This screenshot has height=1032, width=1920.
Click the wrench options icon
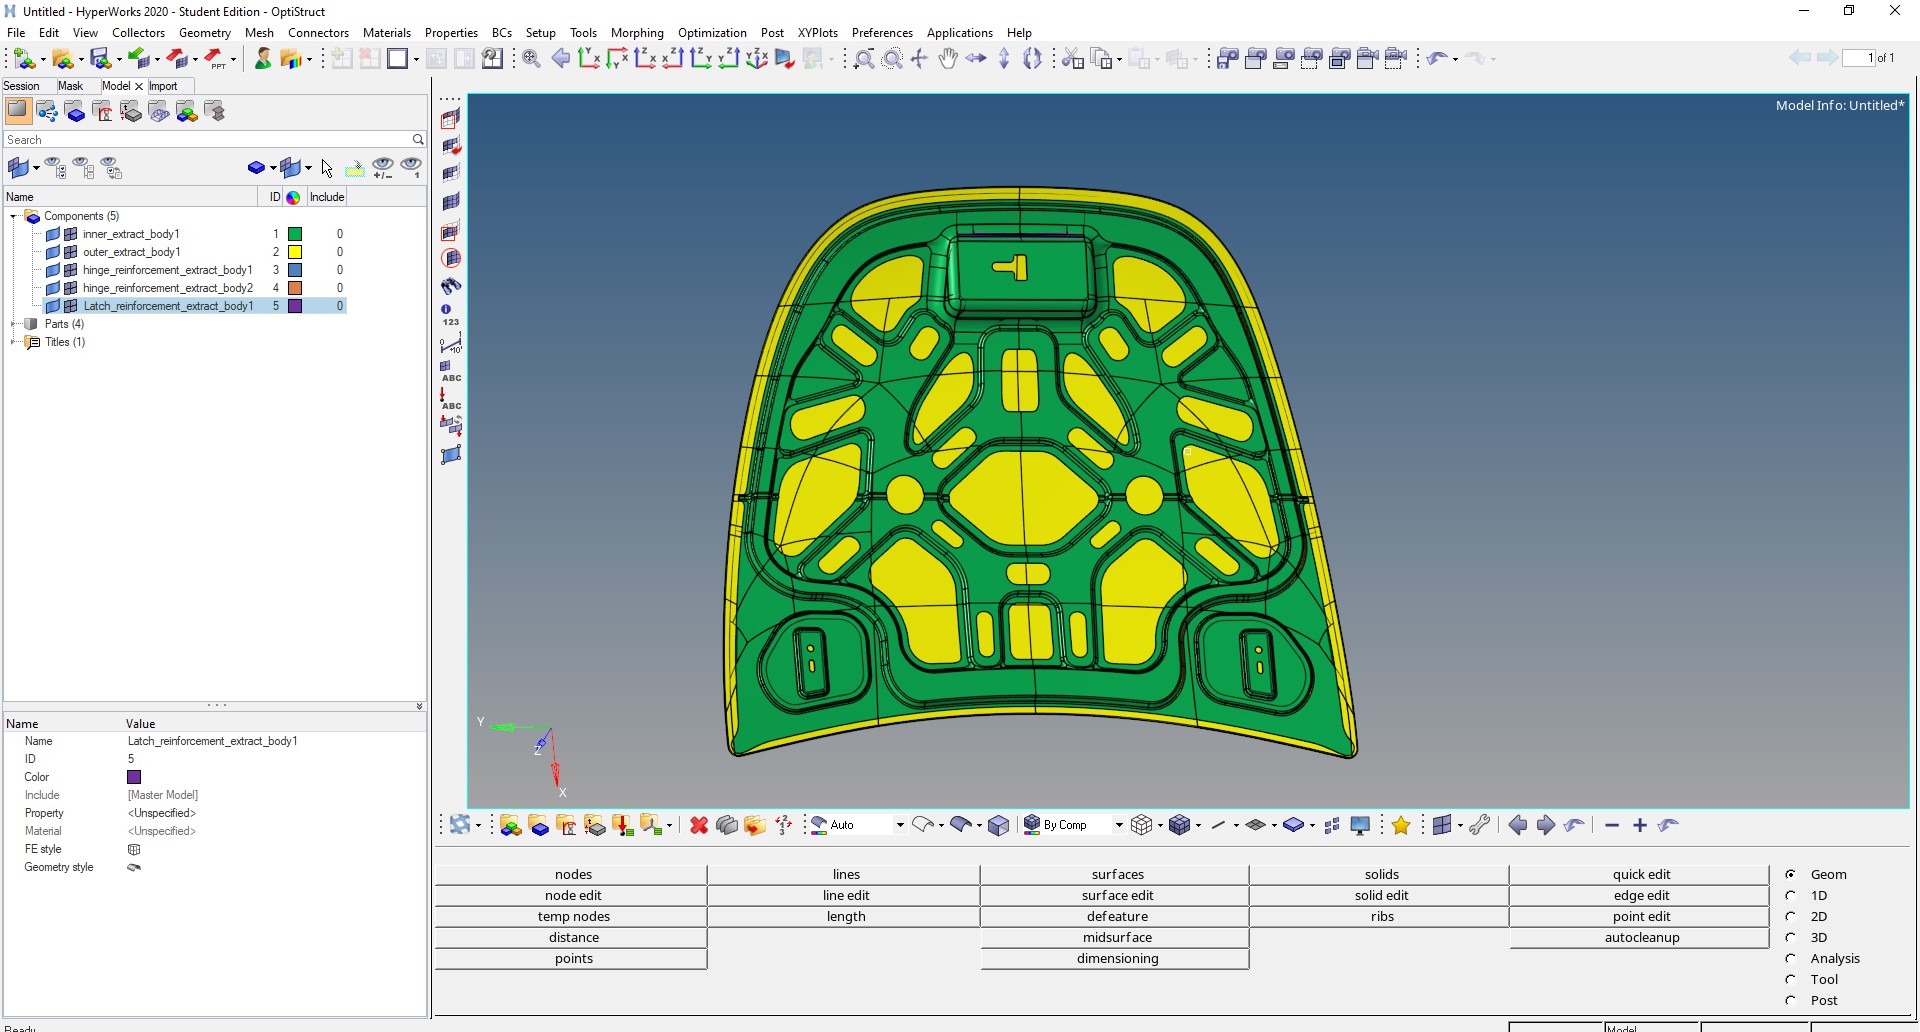(x=1480, y=825)
